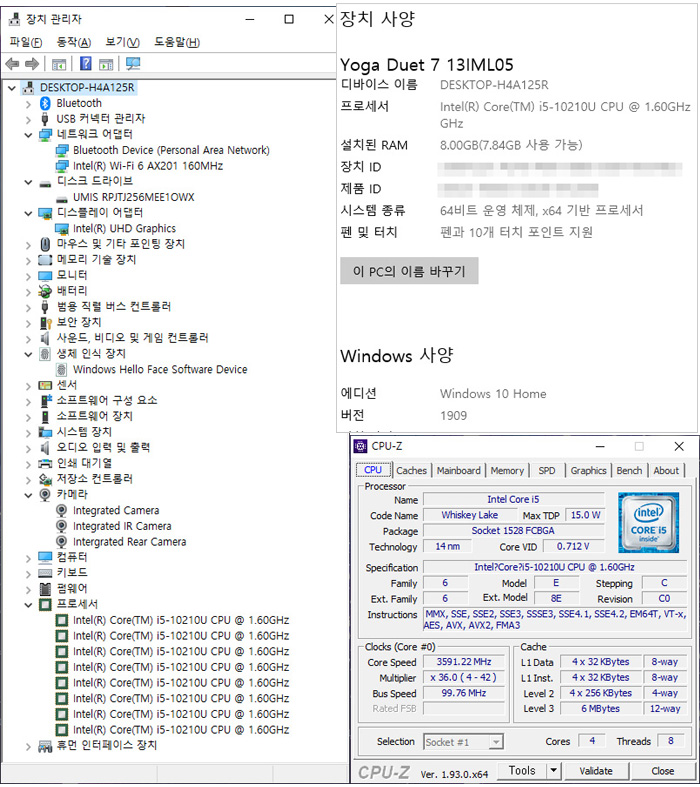Open the Tools dropdown arrow in CPU-Z
This screenshot has height=787, width=700.
coord(553,770)
